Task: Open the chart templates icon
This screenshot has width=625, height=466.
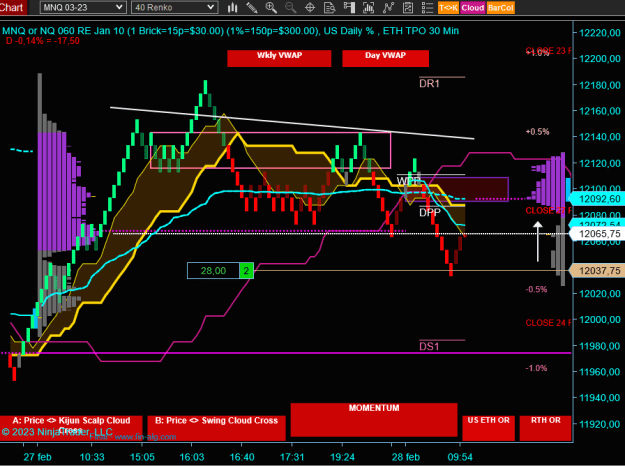Action: tap(407, 8)
